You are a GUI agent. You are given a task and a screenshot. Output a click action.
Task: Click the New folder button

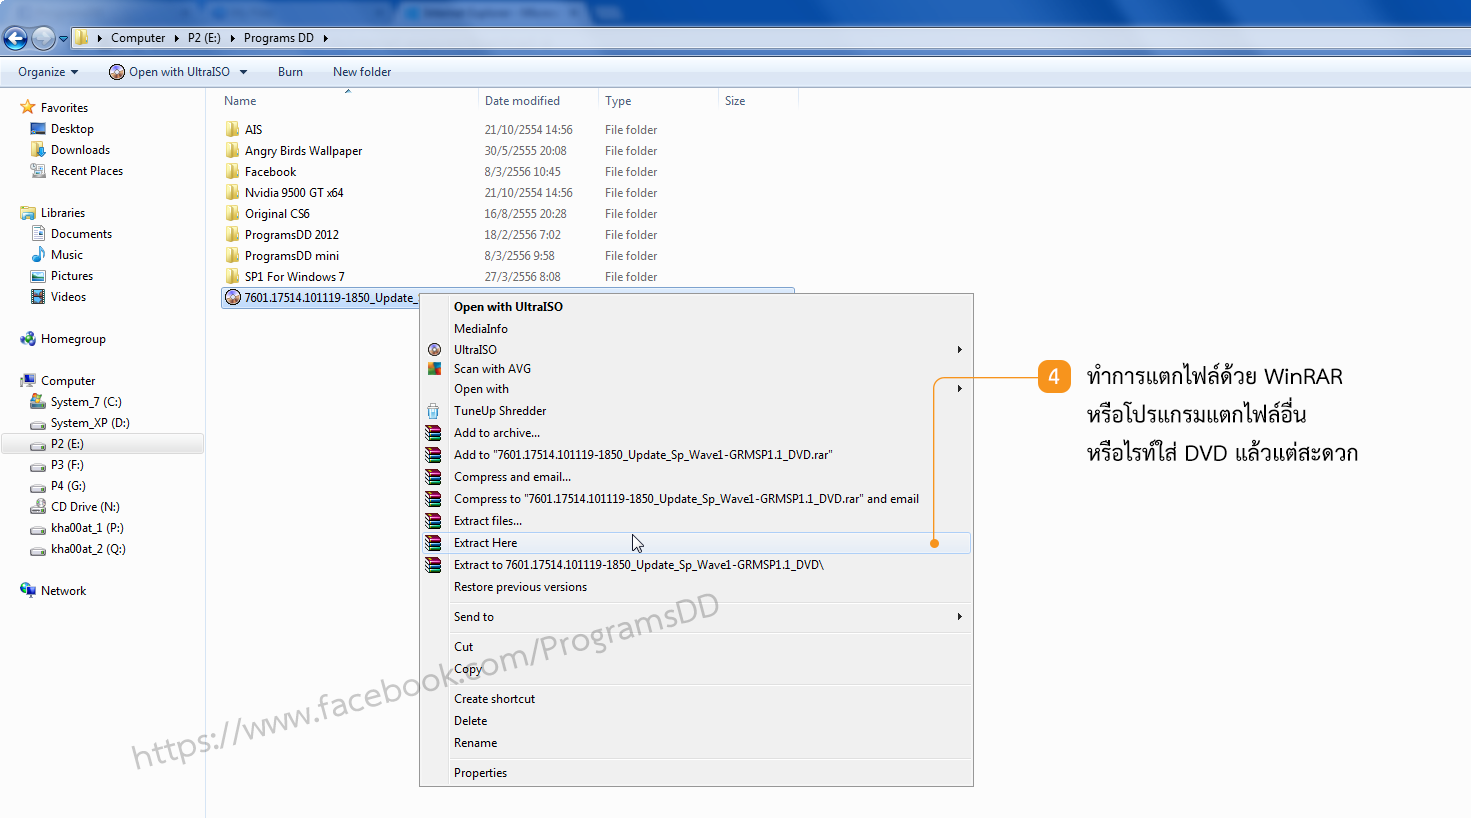[x=362, y=72]
